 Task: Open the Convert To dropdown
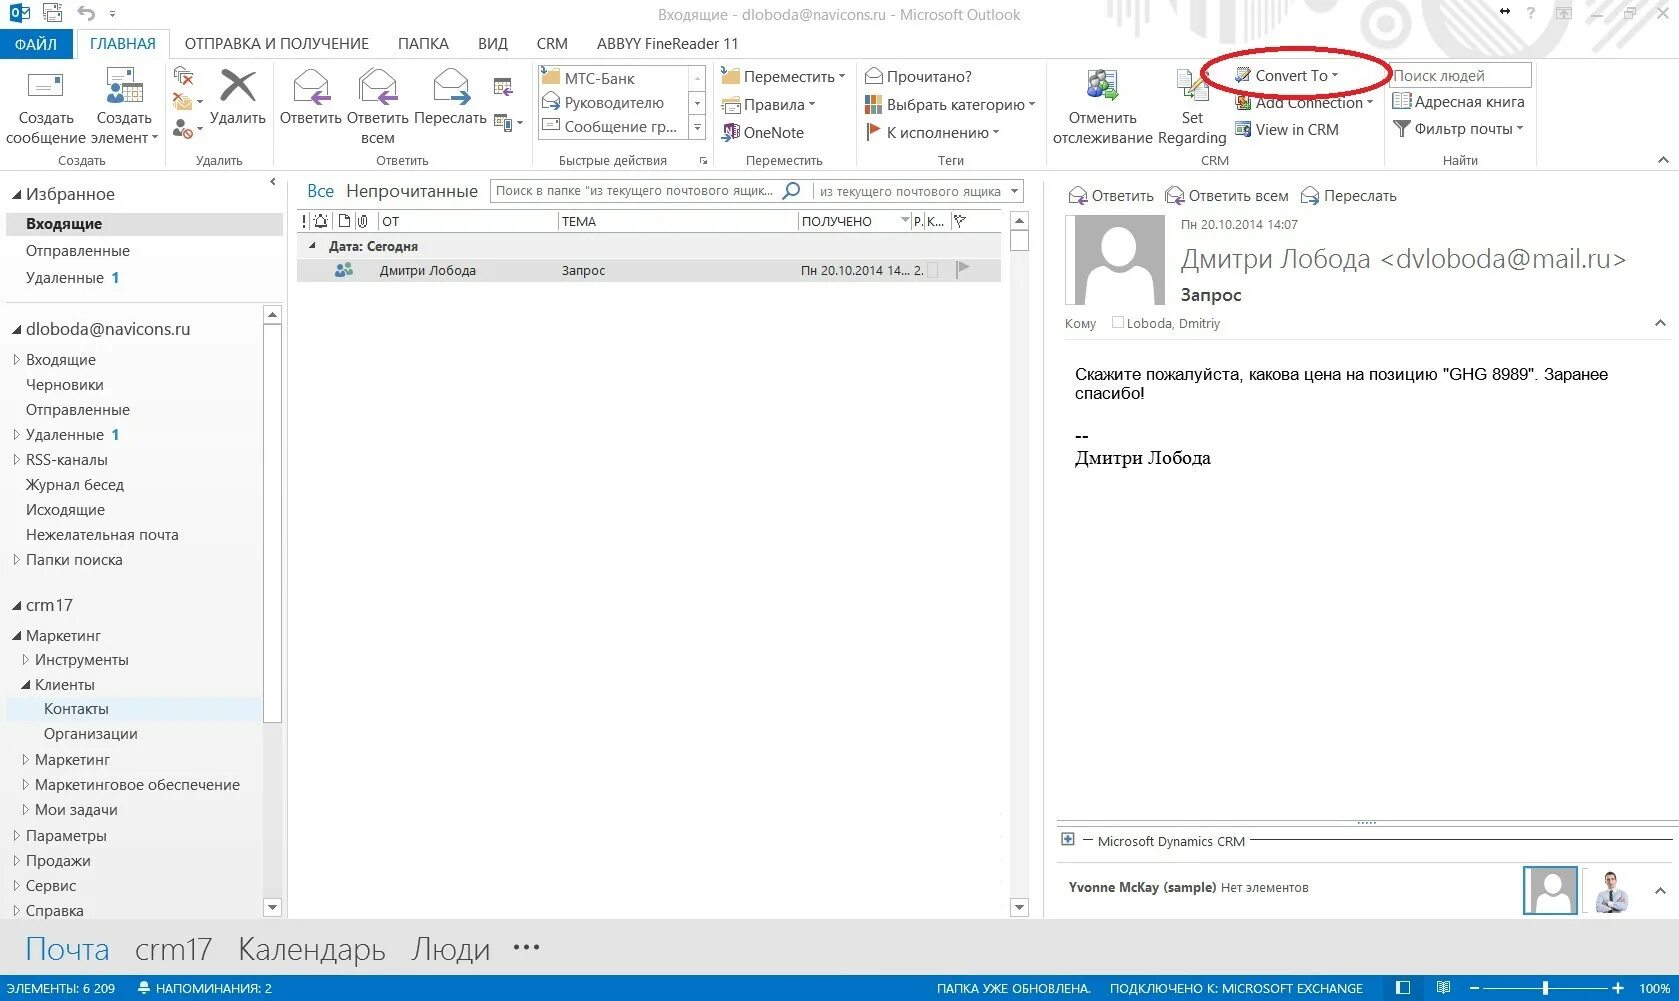1286,75
